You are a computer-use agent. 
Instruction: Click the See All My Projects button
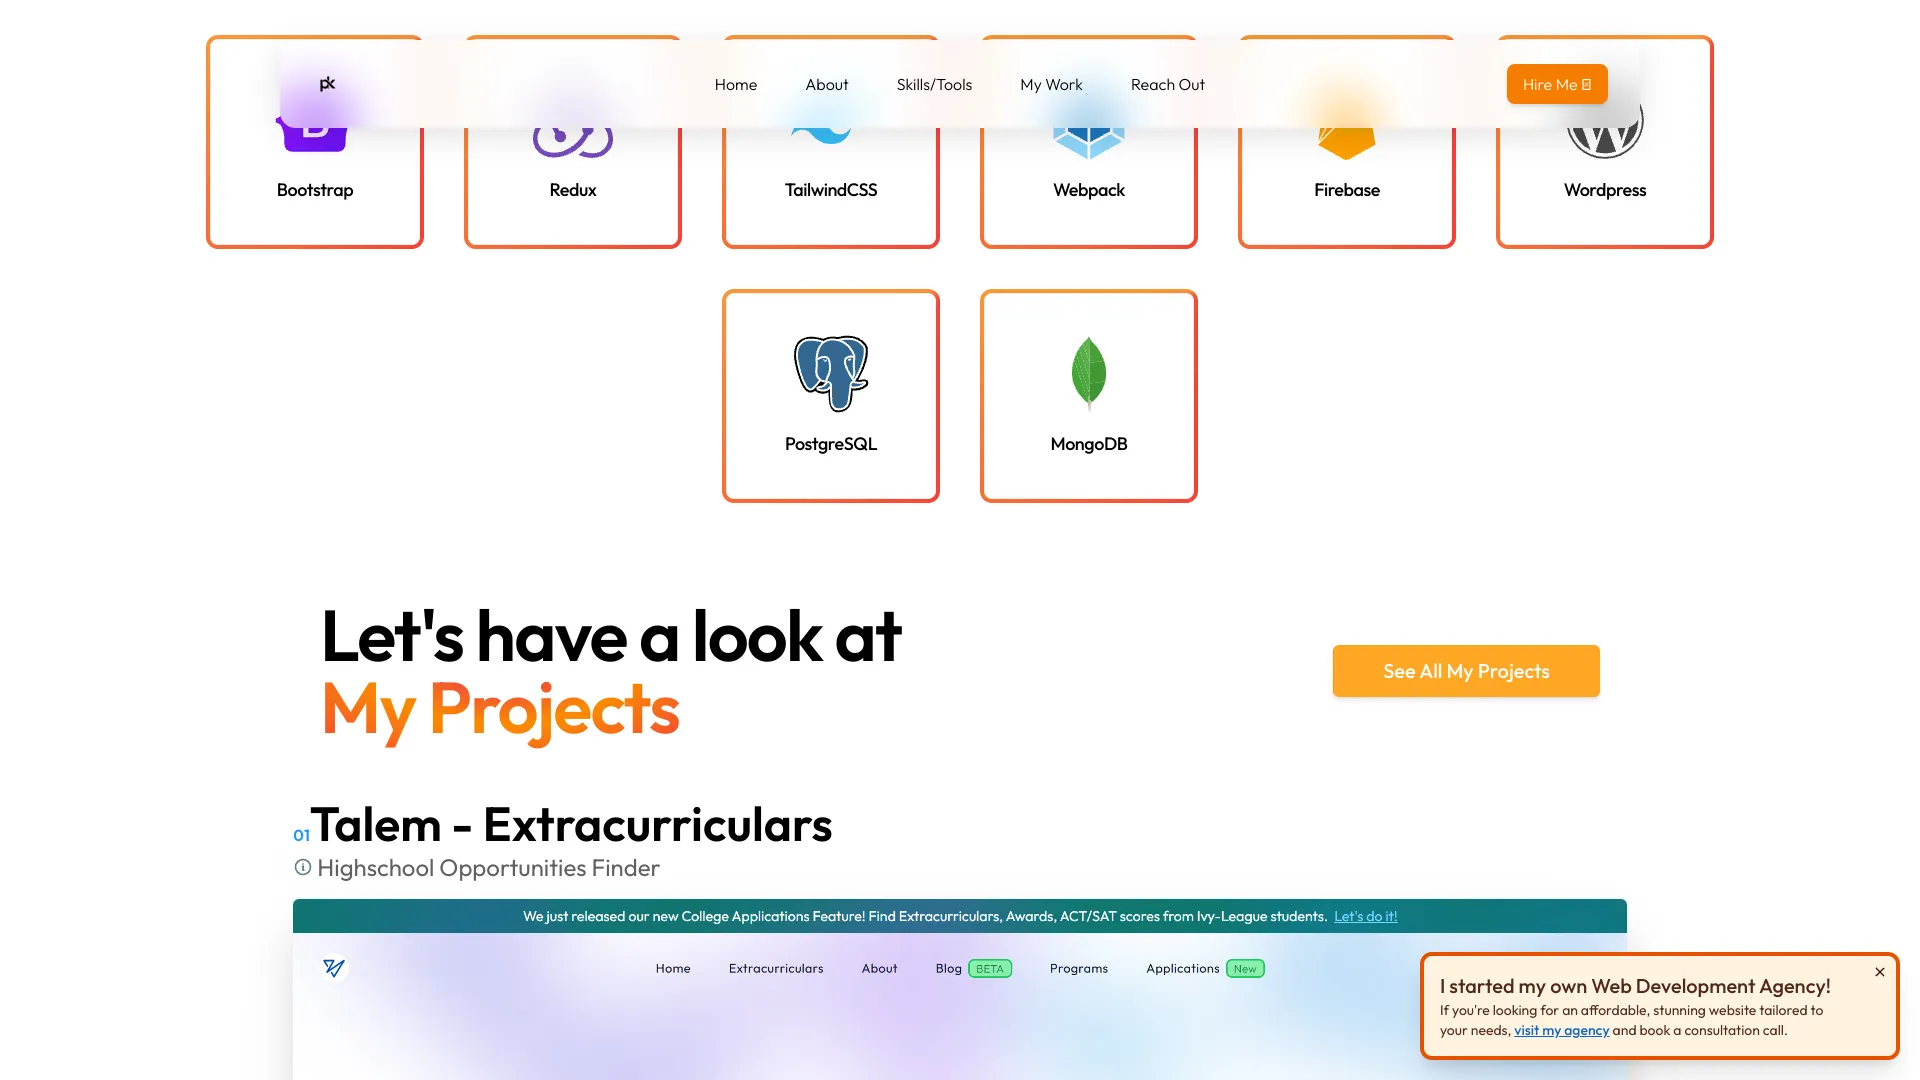1466,671
